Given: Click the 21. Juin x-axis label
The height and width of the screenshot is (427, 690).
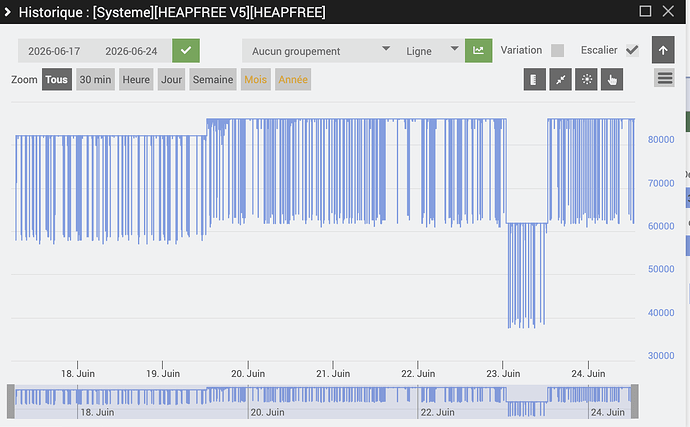Looking at the screenshot, I should pyautogui.click(x=333, y=374).
